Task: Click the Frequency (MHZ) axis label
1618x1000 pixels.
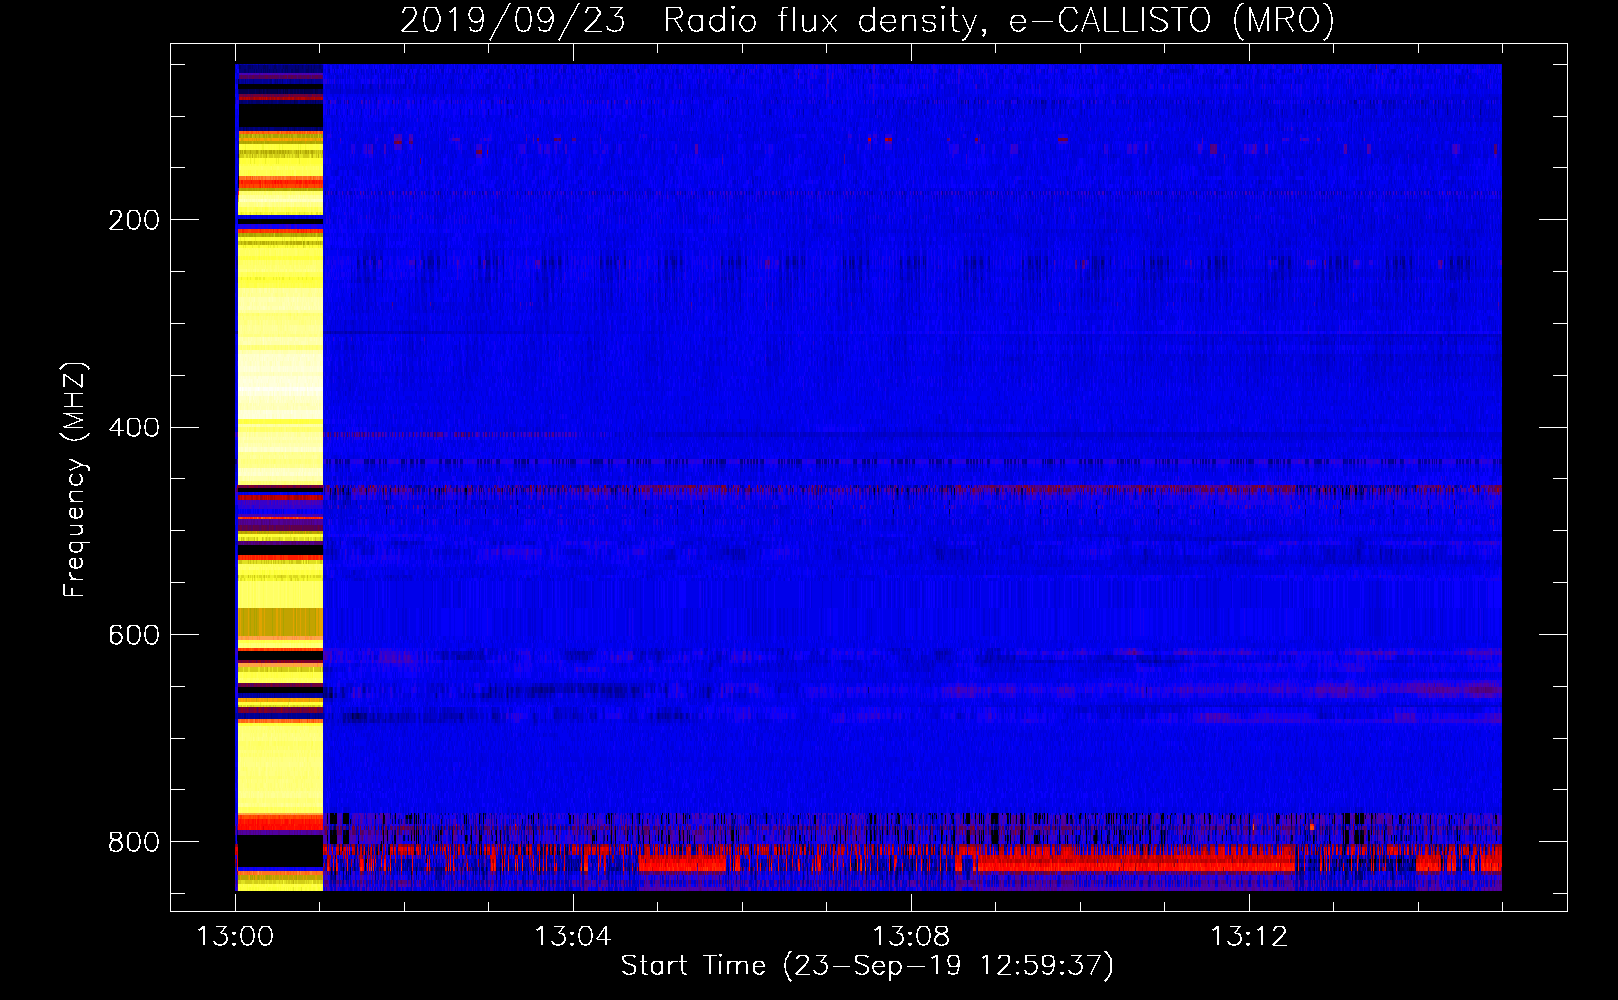Action: [x=75, y=479]
